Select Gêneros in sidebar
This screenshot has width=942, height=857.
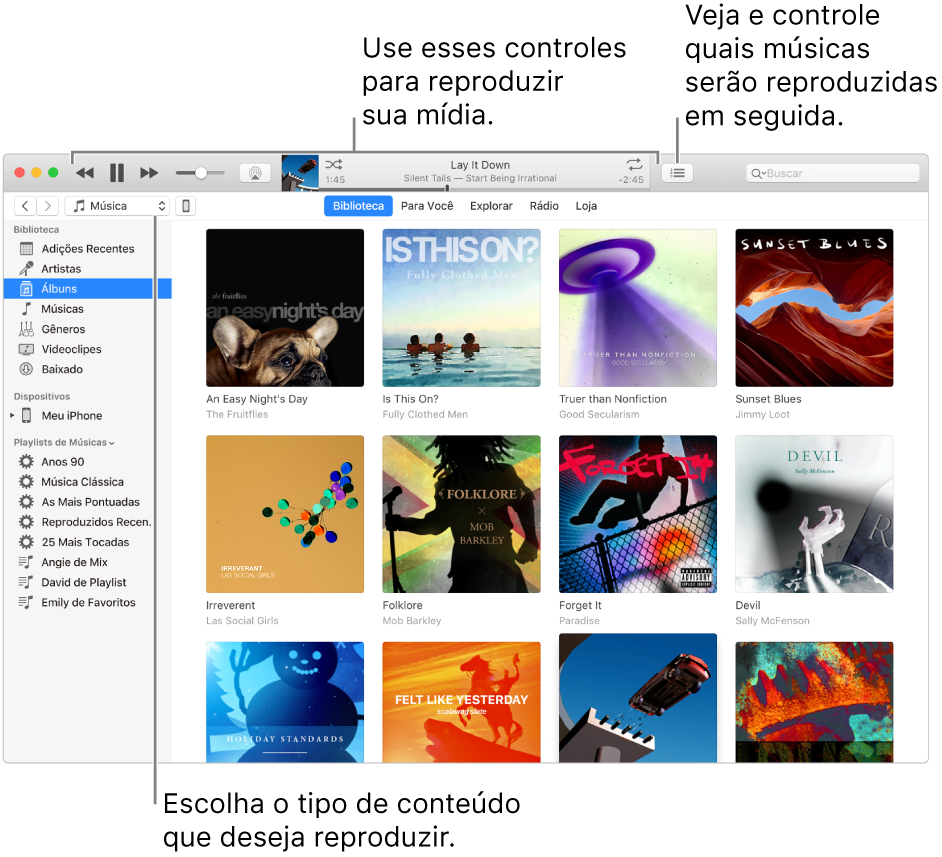tap(88, 329)
